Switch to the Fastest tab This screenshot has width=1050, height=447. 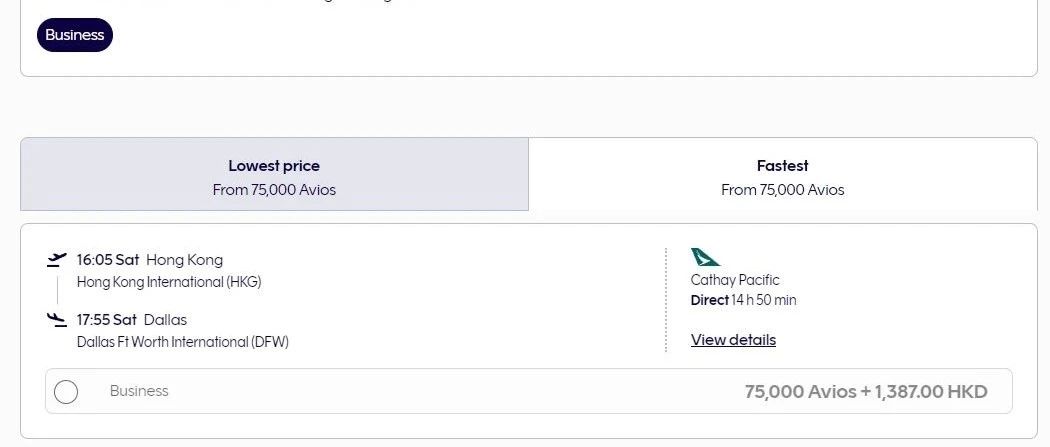(782, 175)
